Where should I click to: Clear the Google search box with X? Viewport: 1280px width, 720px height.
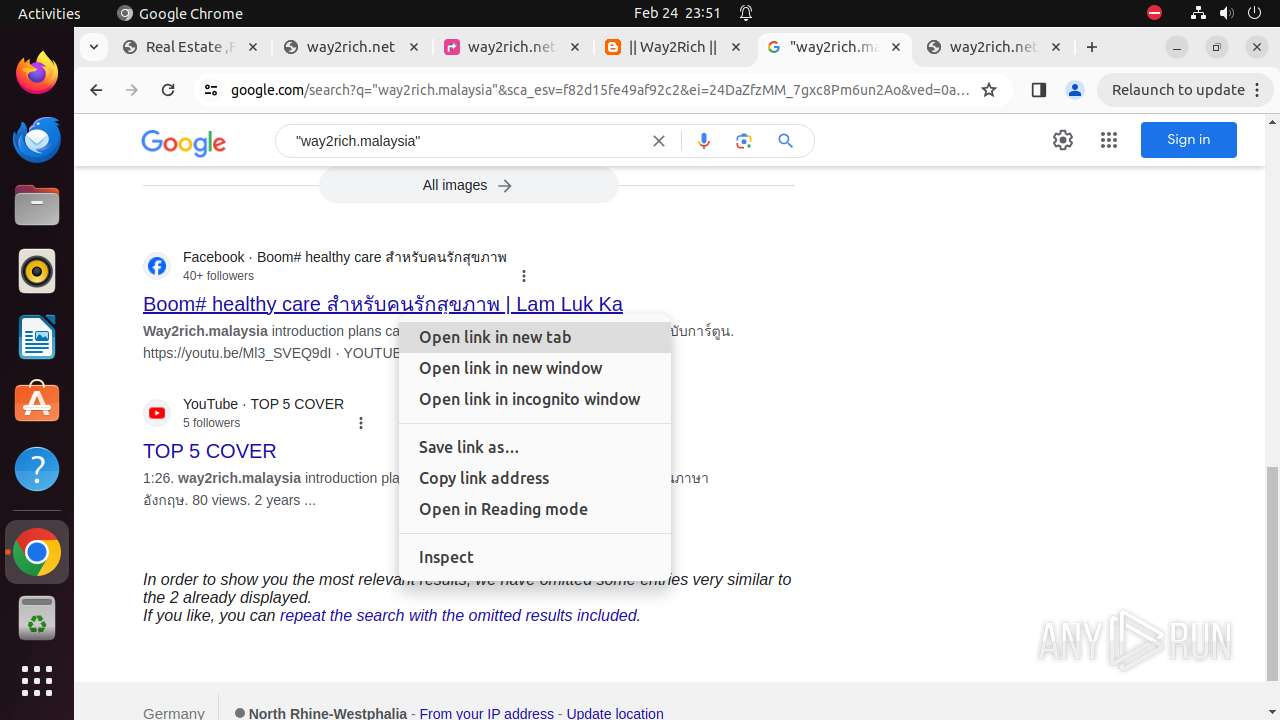tap(659, 141)
